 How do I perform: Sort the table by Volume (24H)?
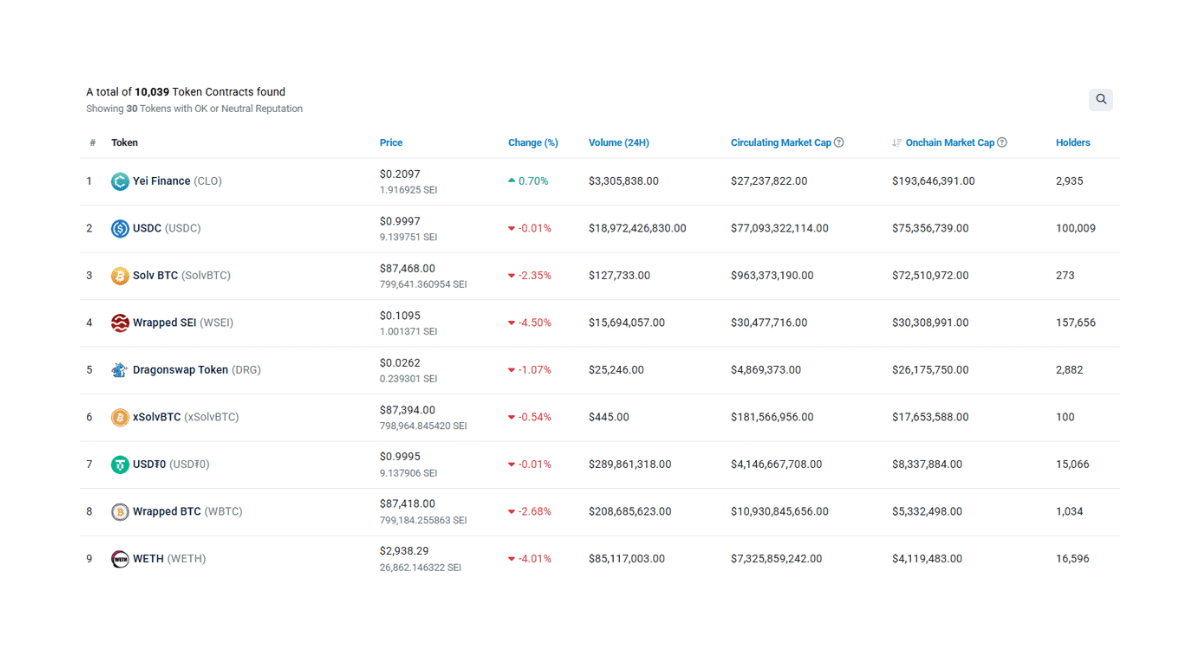click(x=619, y=142)
